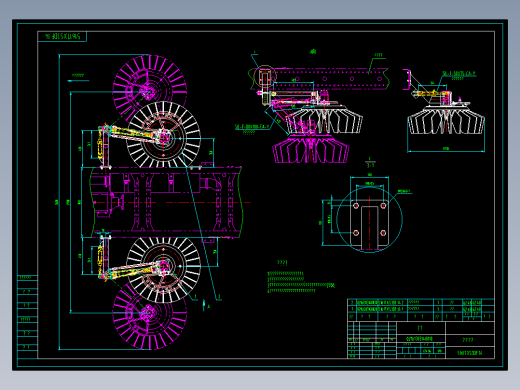Click the section label above the circular detail view
The height and width of the screenshot is (390, 520).
[370, 163]
